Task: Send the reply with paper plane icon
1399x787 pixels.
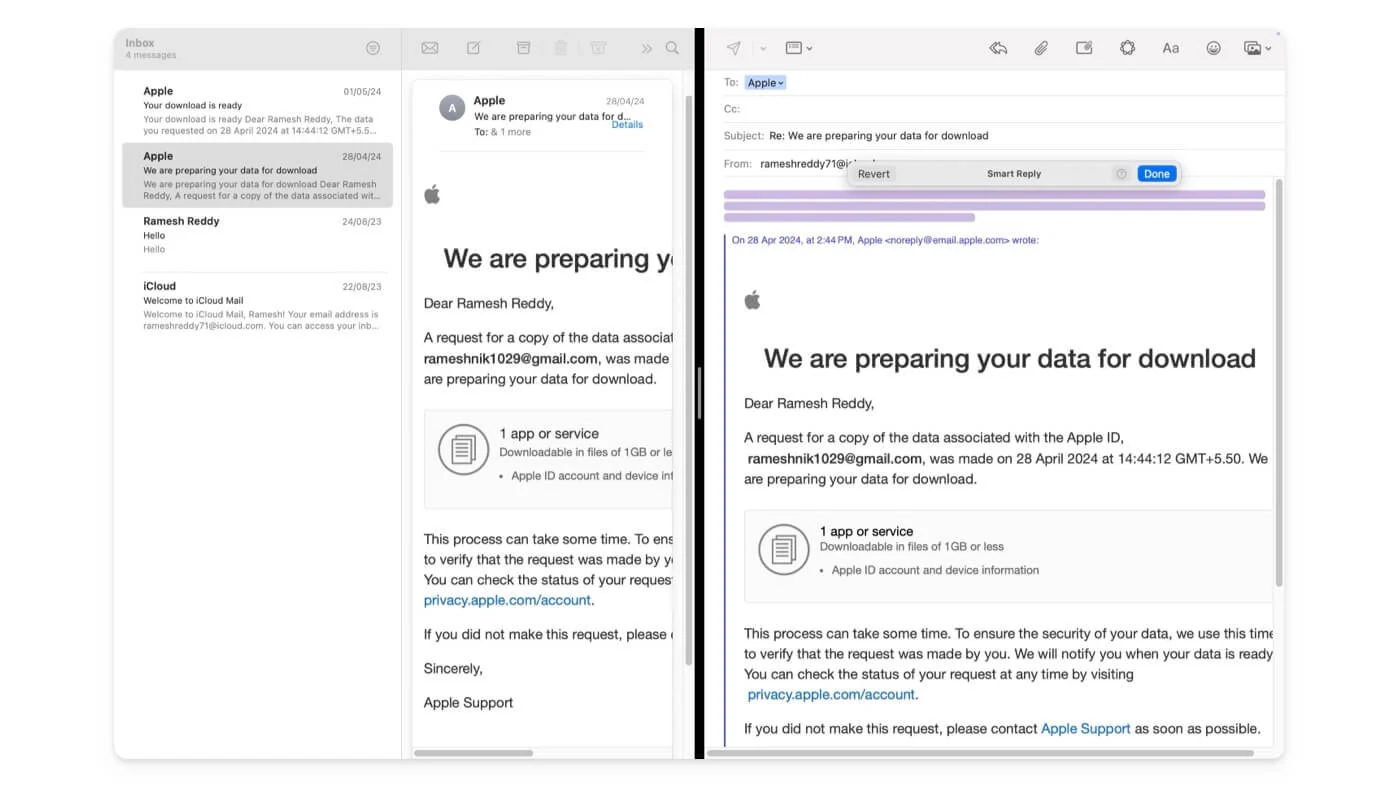Action: (734, 48)
